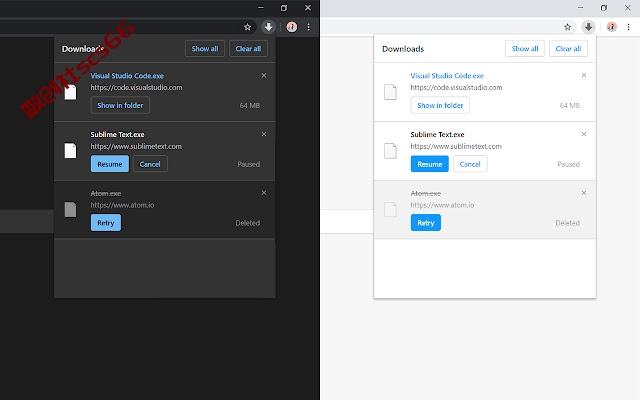
Task: Click Show all in light Downloads panel
Action: pyautogui.click(x=525, y=49)
